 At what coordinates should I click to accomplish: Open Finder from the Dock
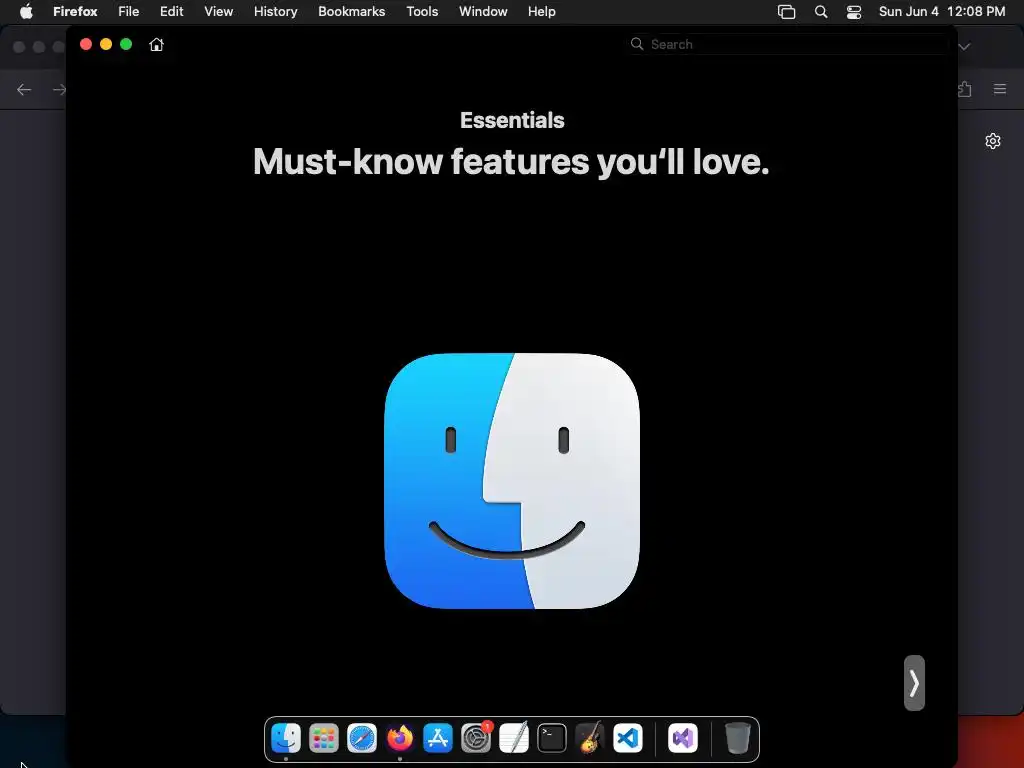pyautogui.click(x=286, y=739)
